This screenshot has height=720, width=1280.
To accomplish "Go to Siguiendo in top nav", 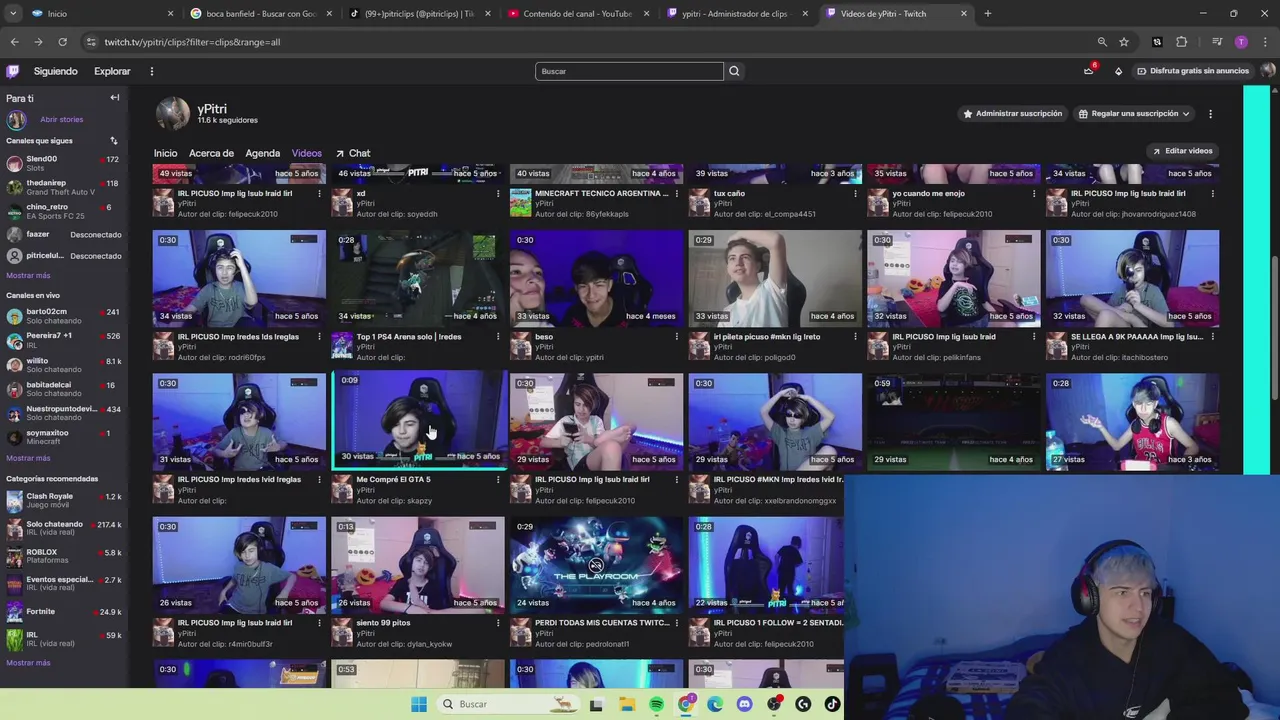I will click(x=55, y=71).
